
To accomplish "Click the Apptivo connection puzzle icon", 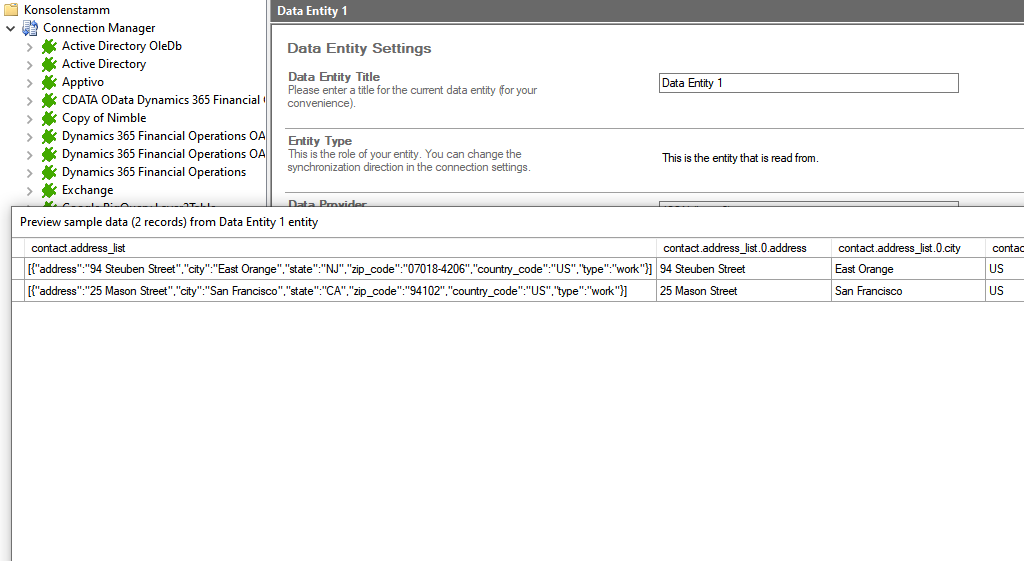I will [49, 82].
